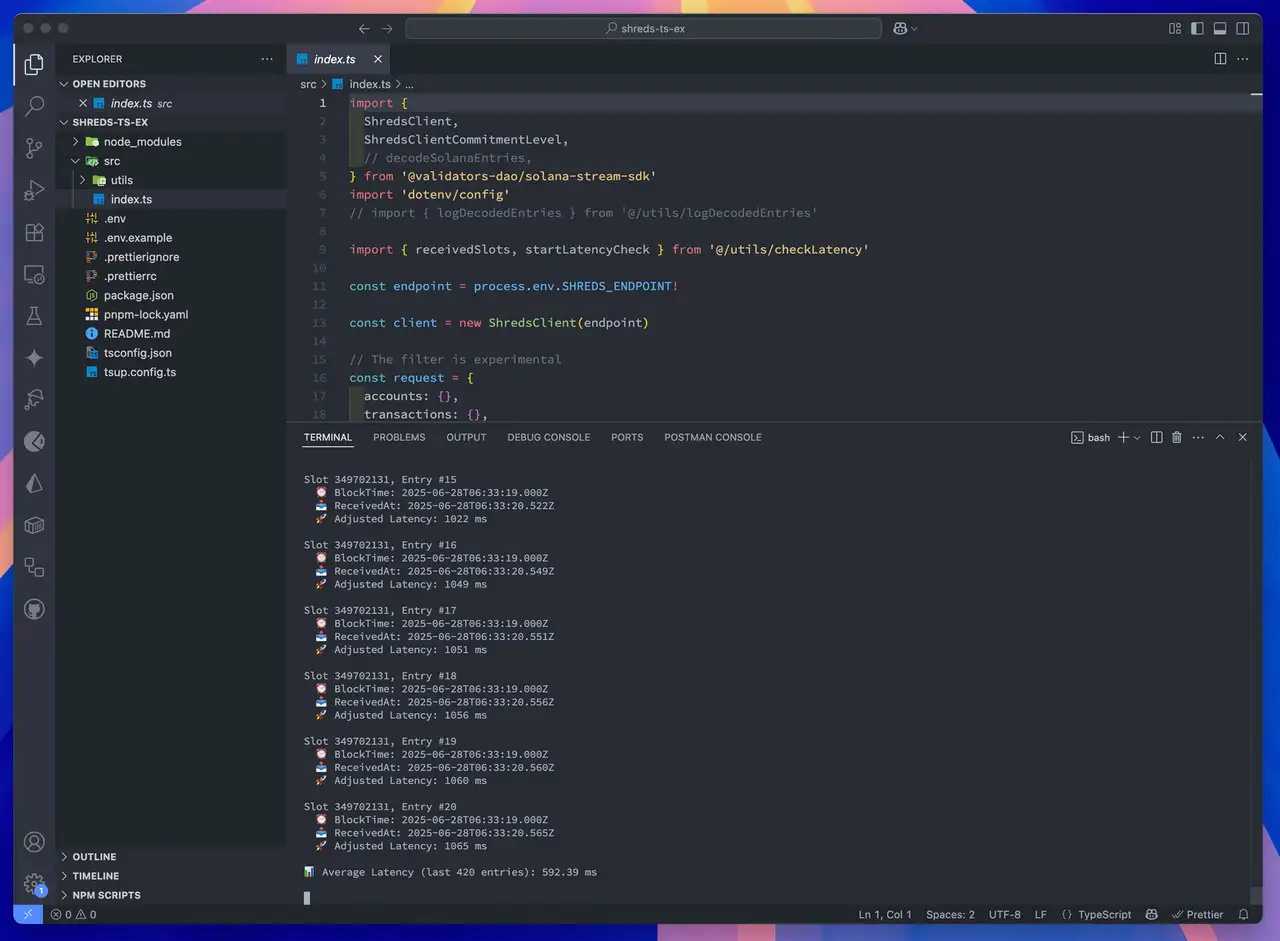This screenshot has height=941, width=1280.
Task: Open the Accounts icon at bottom left
Action: tap(34, 842)
